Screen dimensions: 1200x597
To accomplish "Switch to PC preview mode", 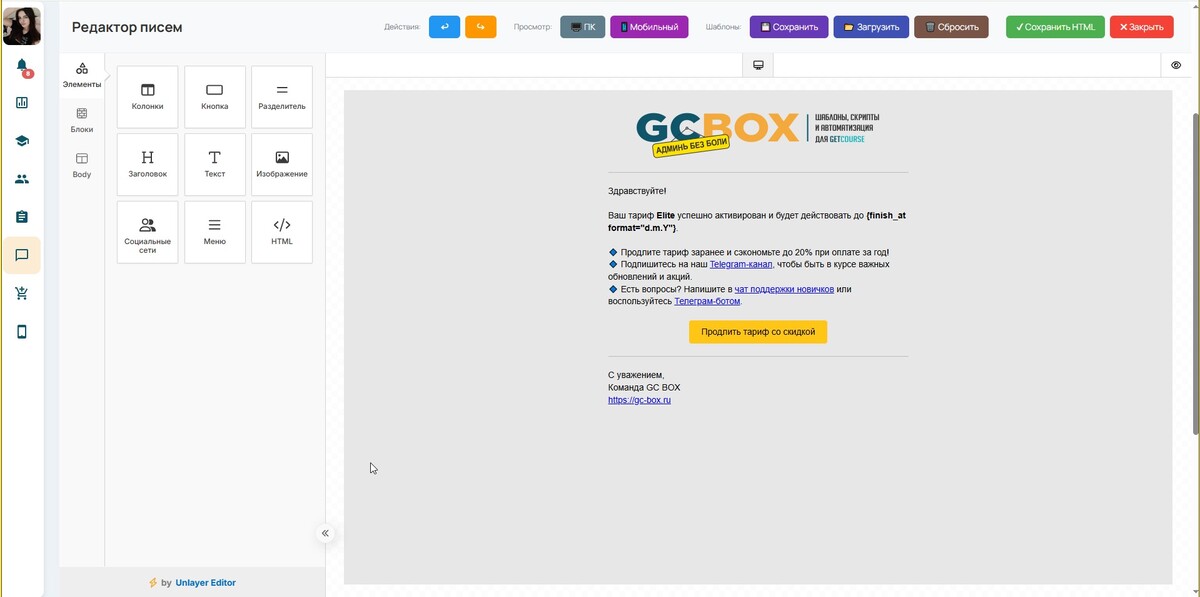I will (x=582, y=27).
